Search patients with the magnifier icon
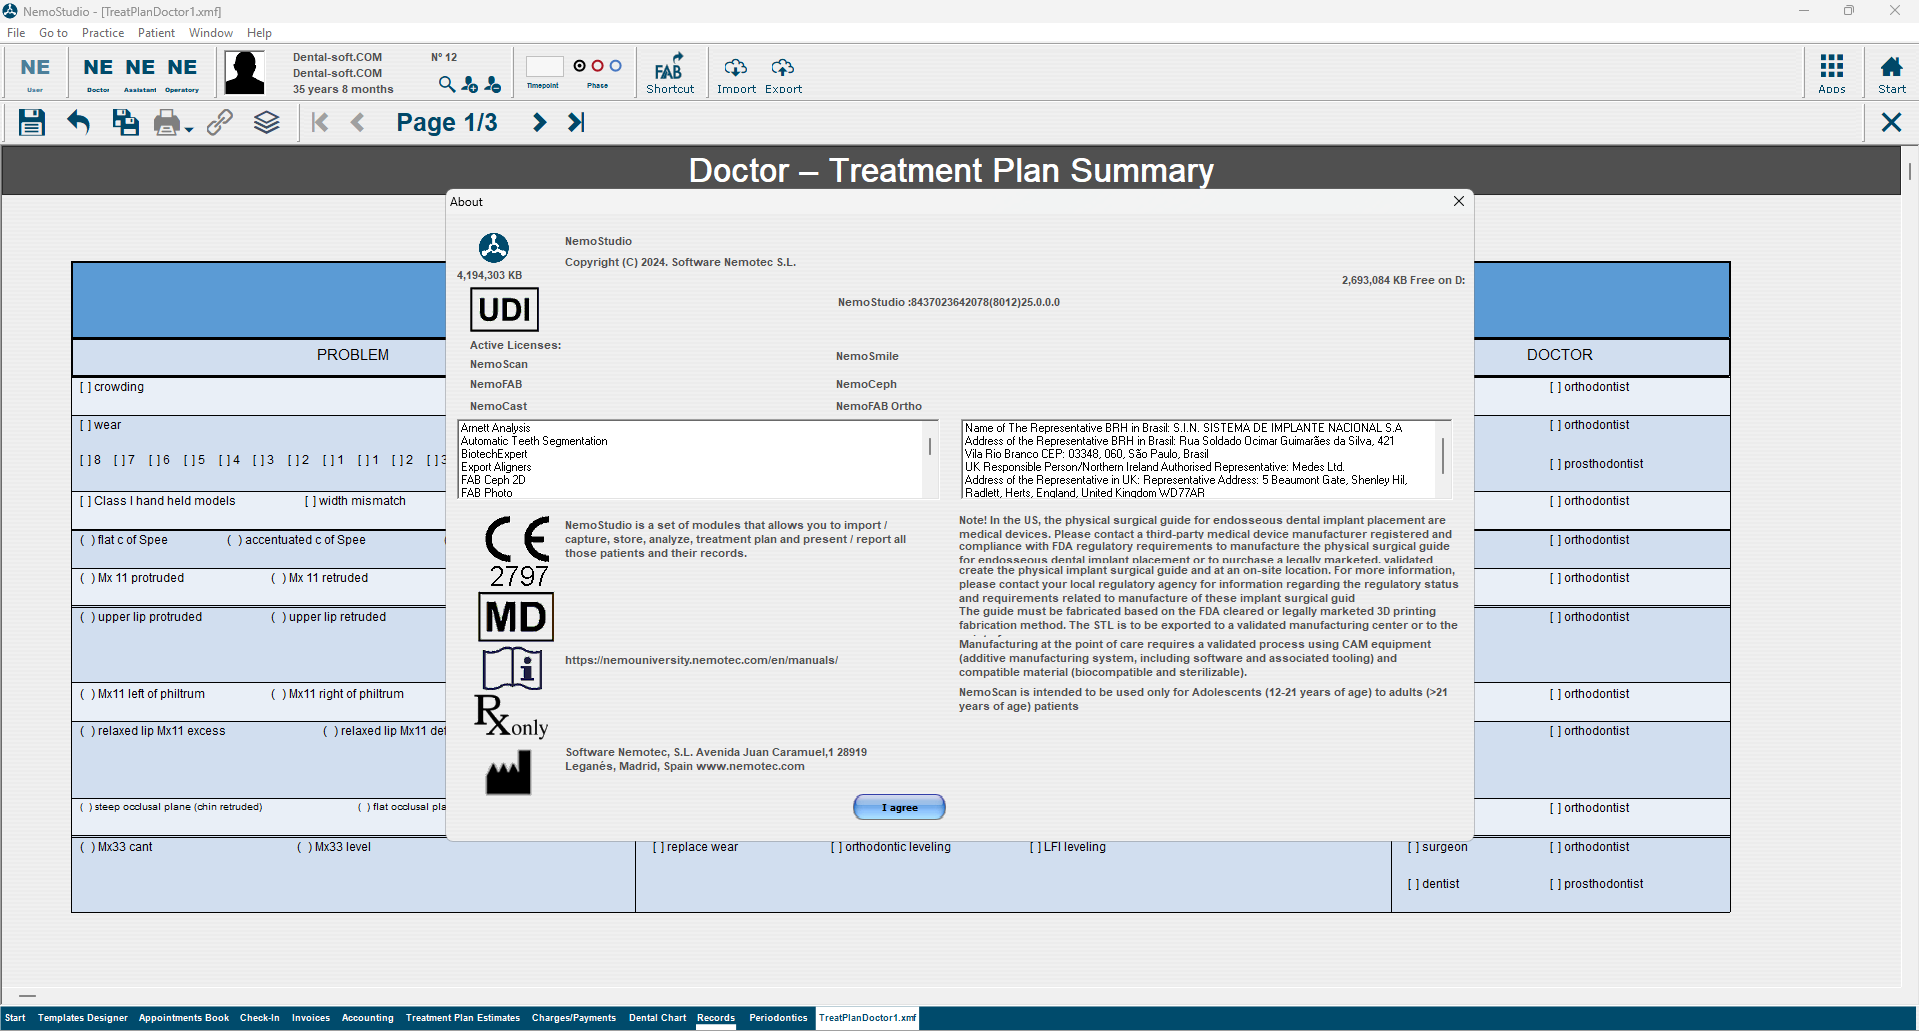The image size is (1919, 1031). 446,85
